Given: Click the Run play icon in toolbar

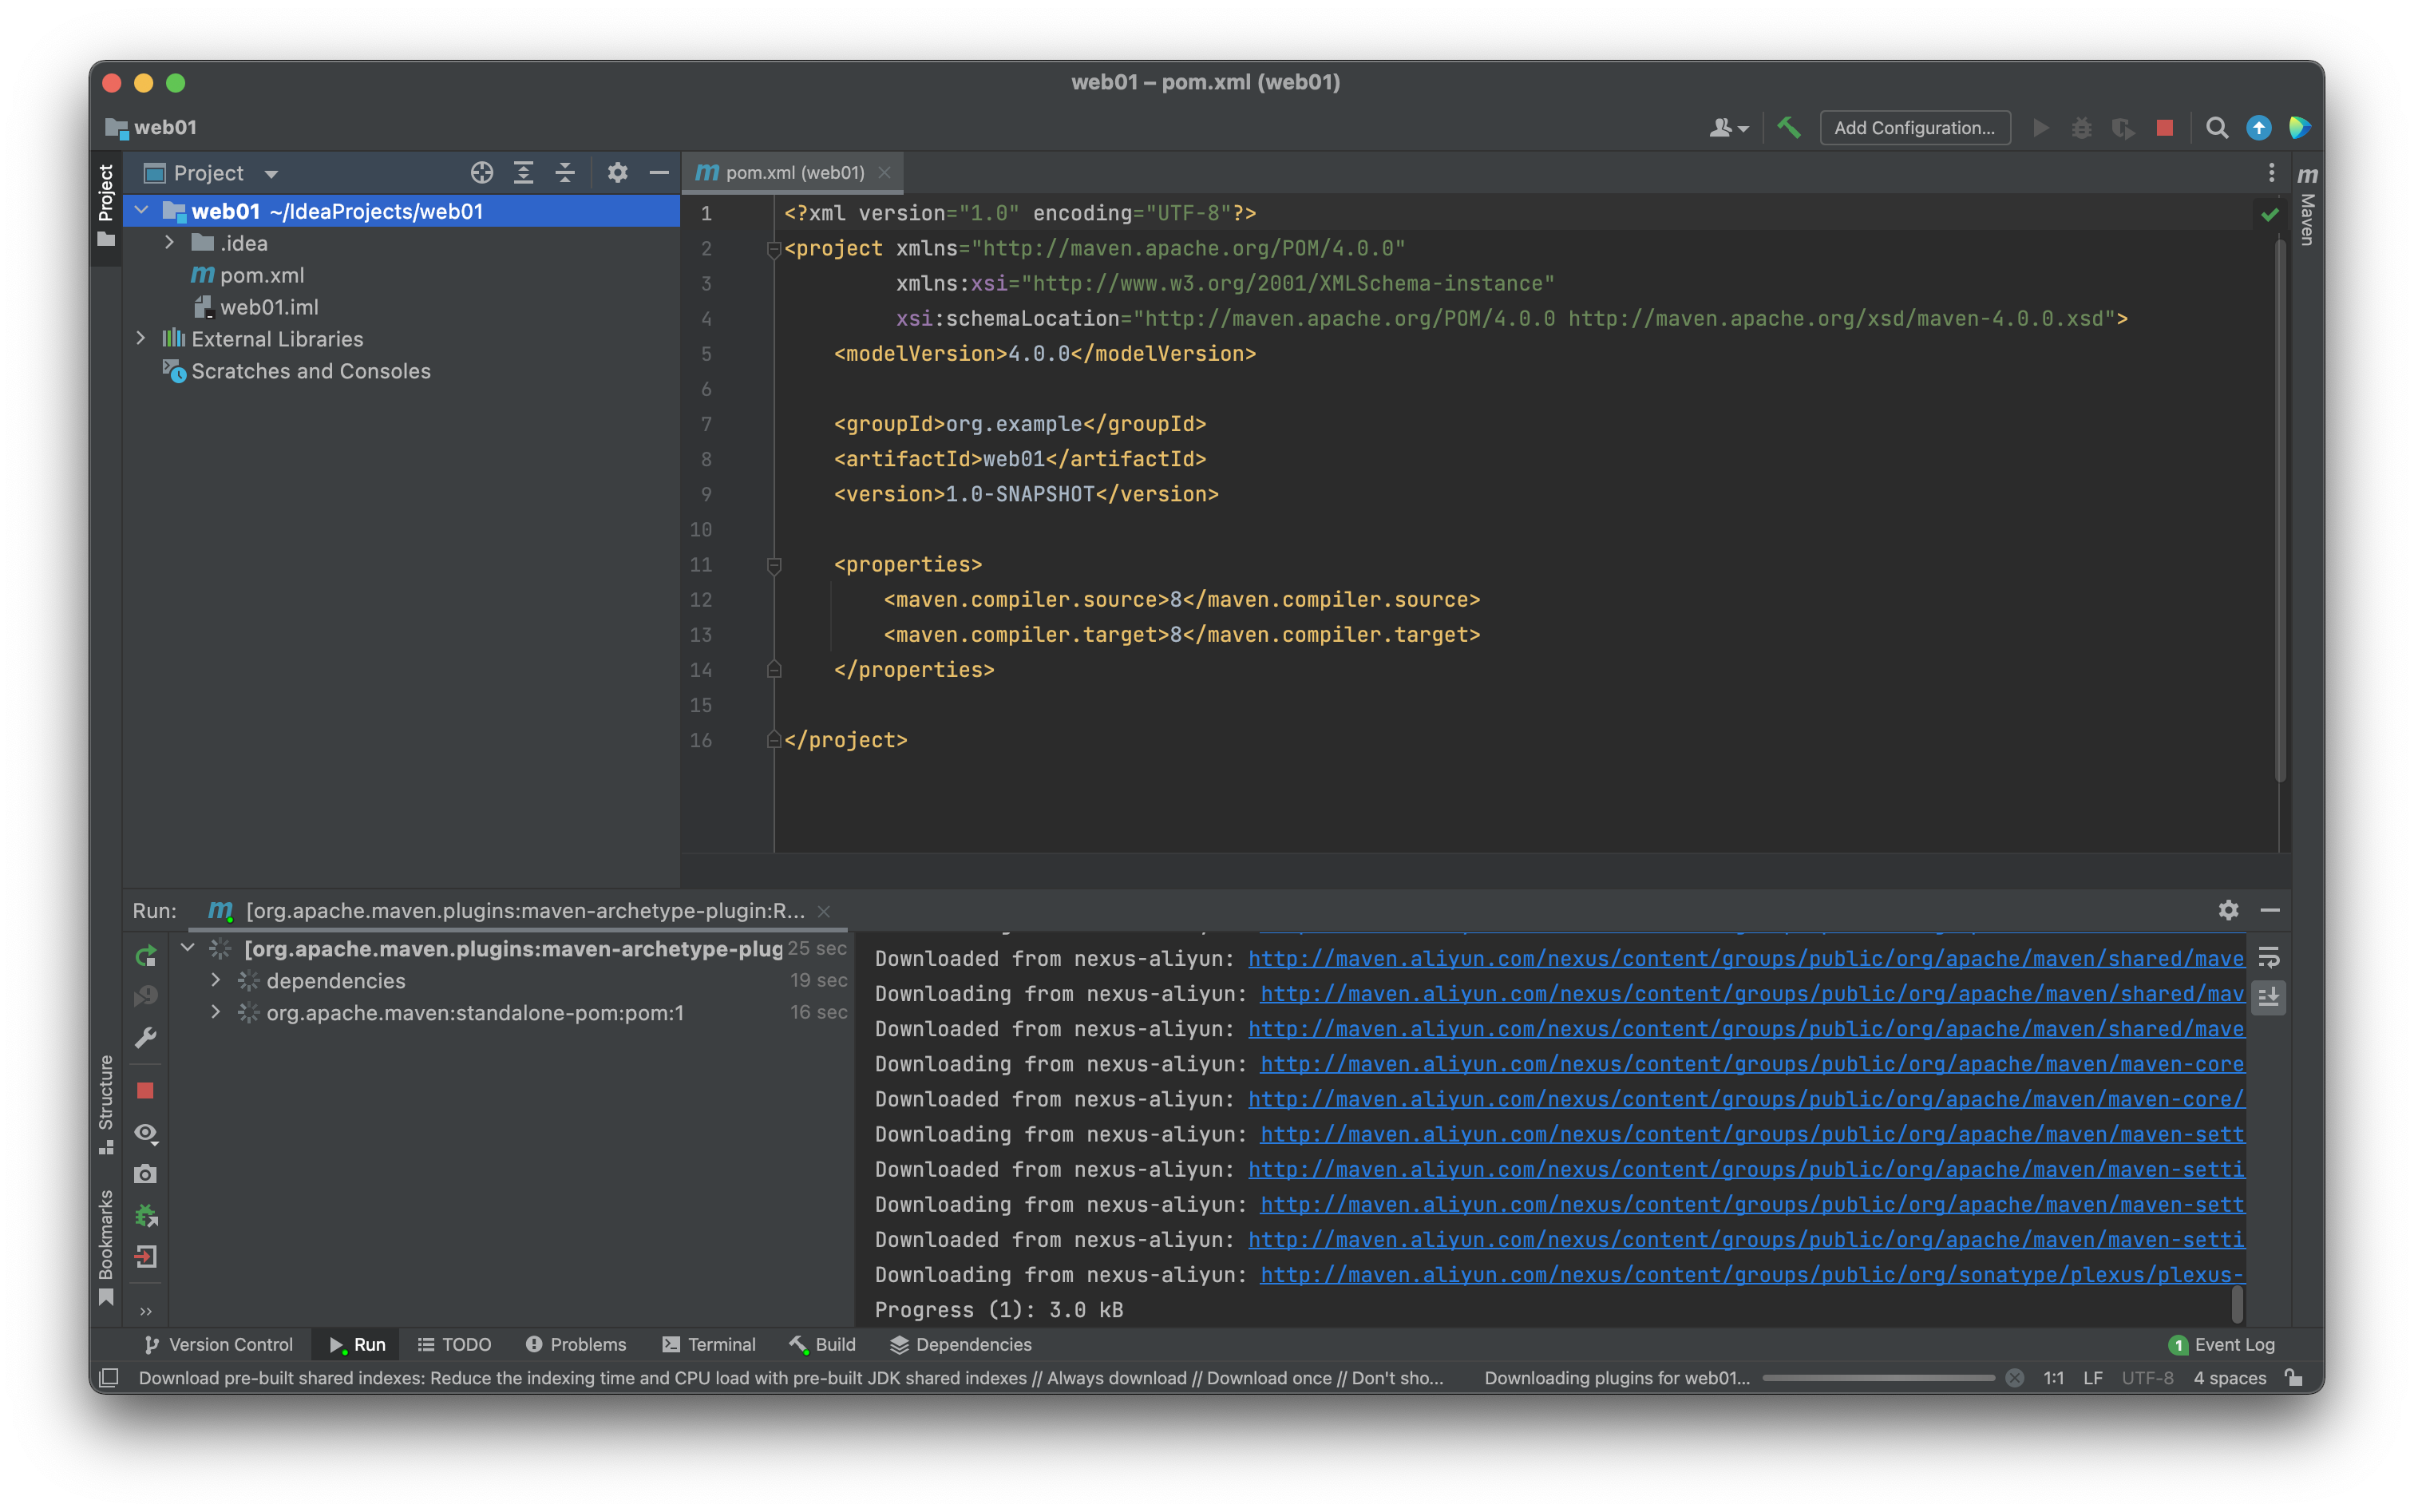Looking at the screenshot, I should click(x=2041, y=128).
